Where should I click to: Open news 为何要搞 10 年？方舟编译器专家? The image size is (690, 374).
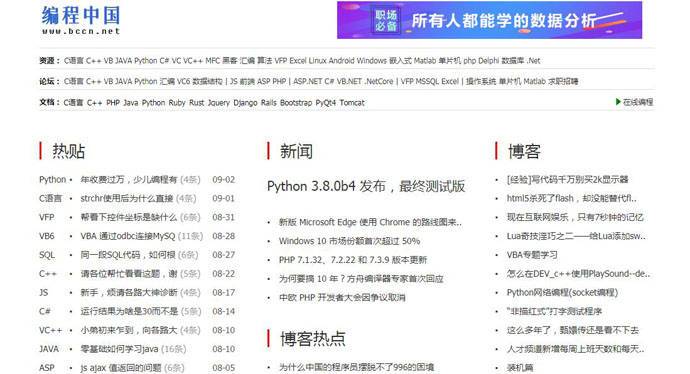361,279
